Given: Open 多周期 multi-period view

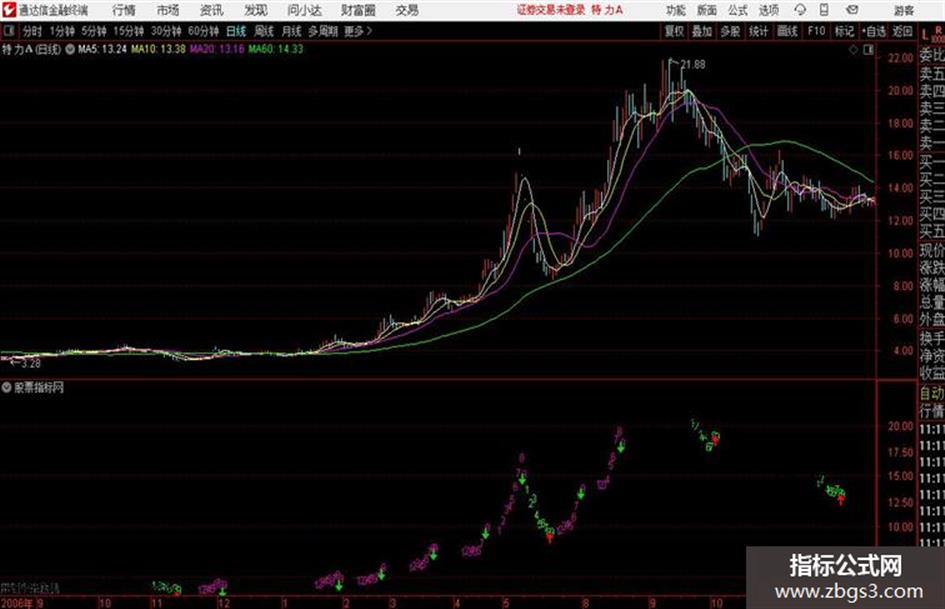Looking at the screenshot, I should [323, 31].
